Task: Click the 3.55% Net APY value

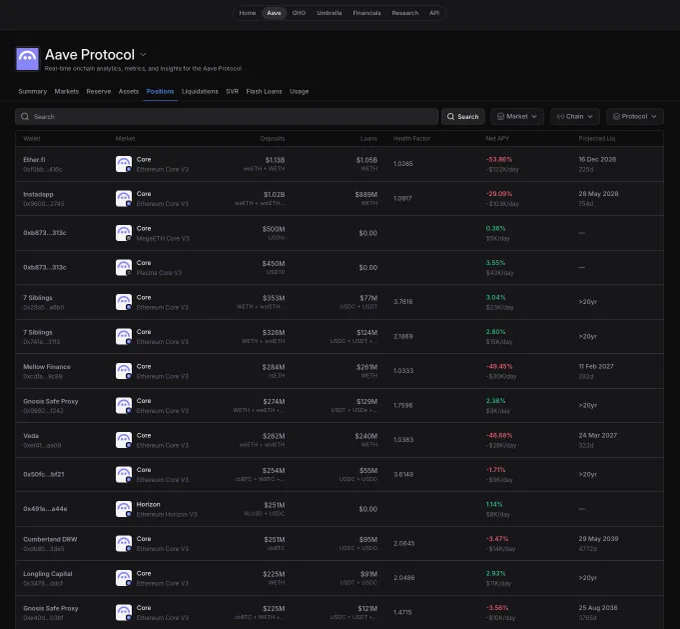Action: point(495,263)
